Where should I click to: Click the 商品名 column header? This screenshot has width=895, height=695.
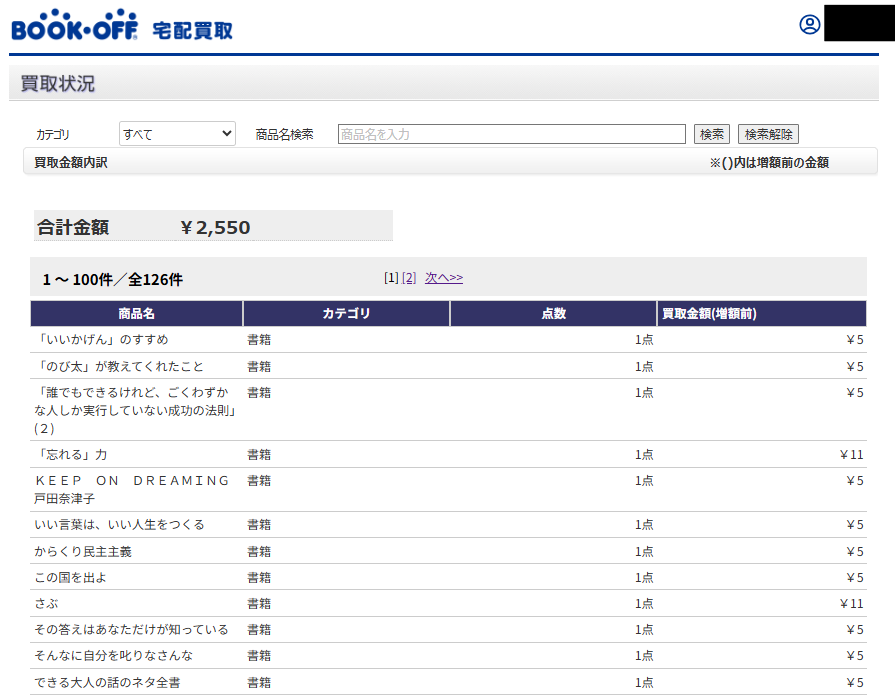point(136,314)
